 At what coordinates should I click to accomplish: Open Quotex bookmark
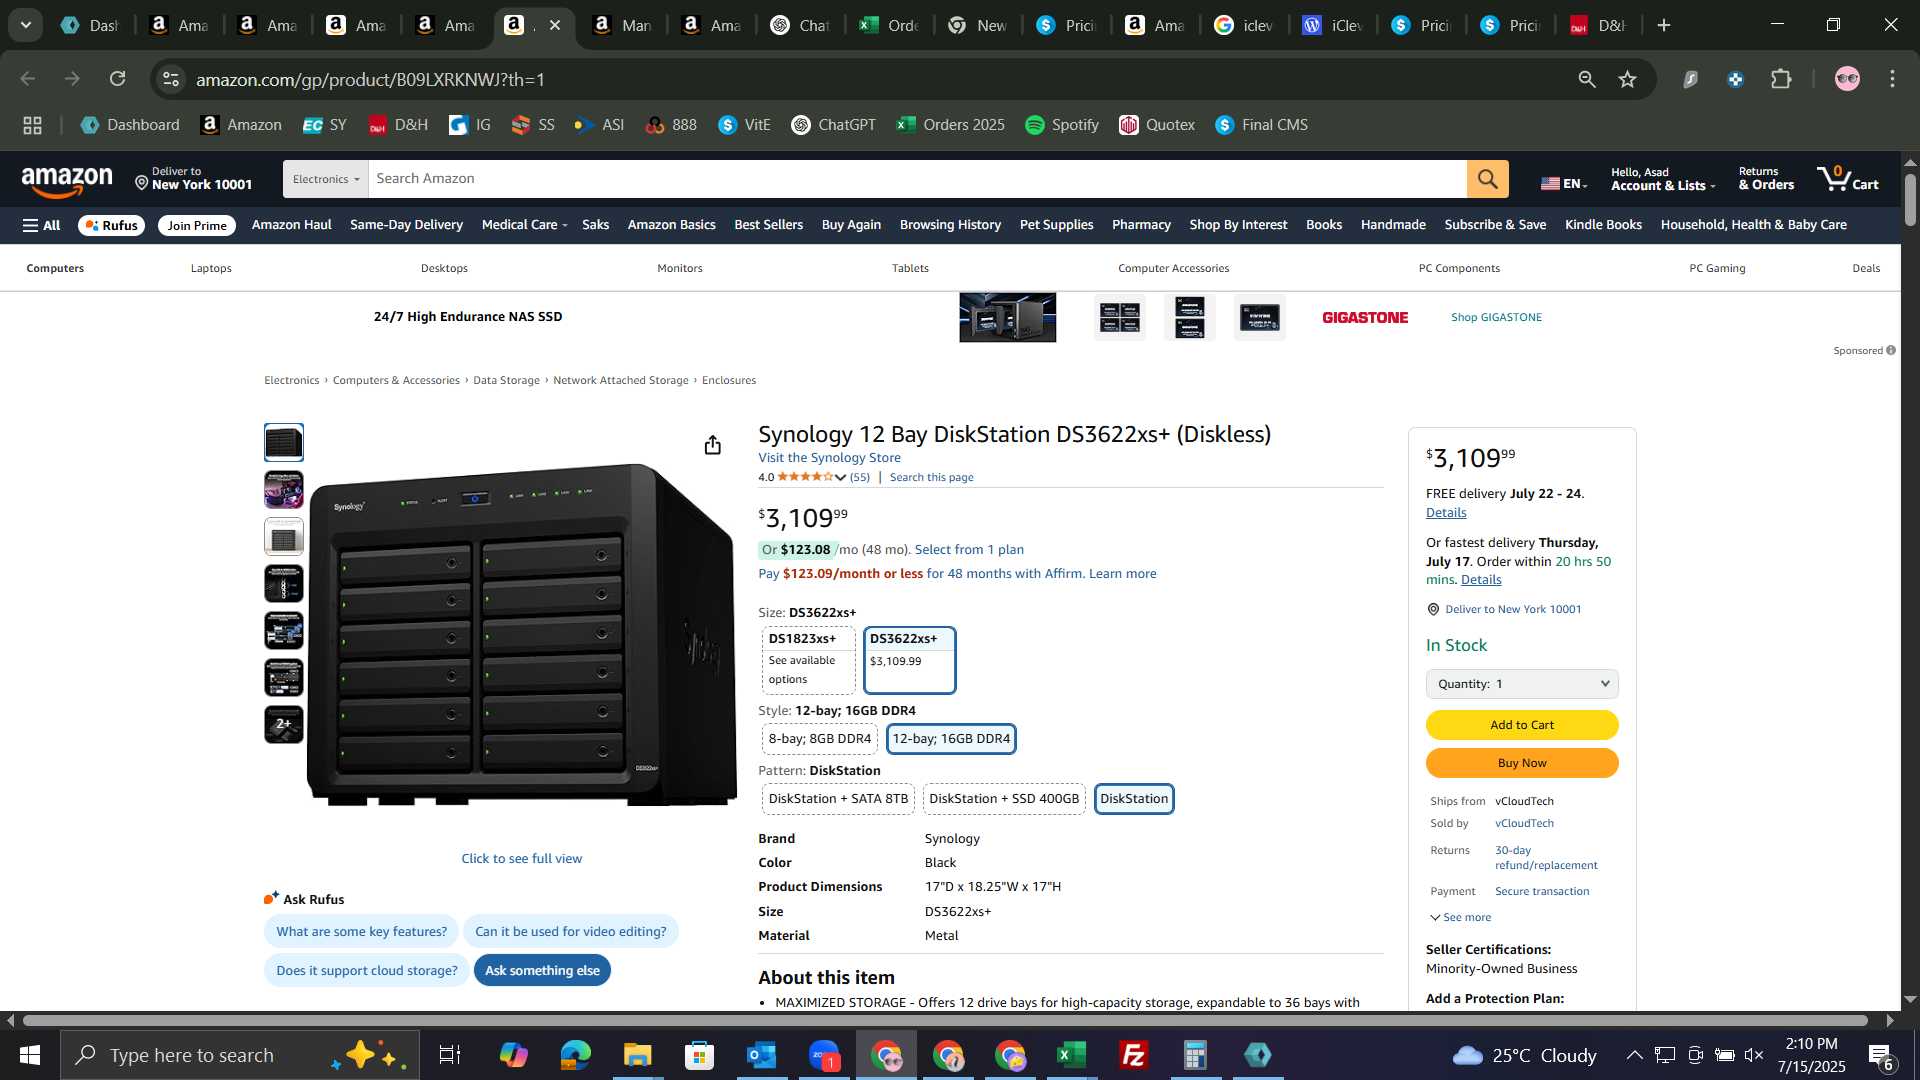1156,125
